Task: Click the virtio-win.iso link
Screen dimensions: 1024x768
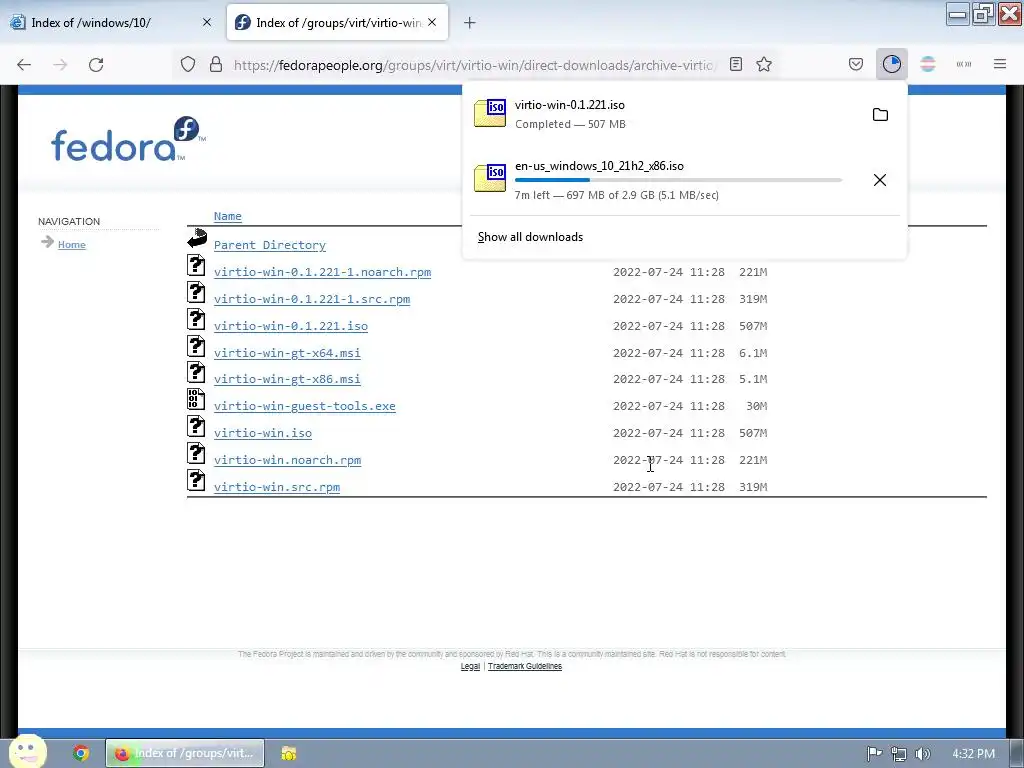Action: 263,433
